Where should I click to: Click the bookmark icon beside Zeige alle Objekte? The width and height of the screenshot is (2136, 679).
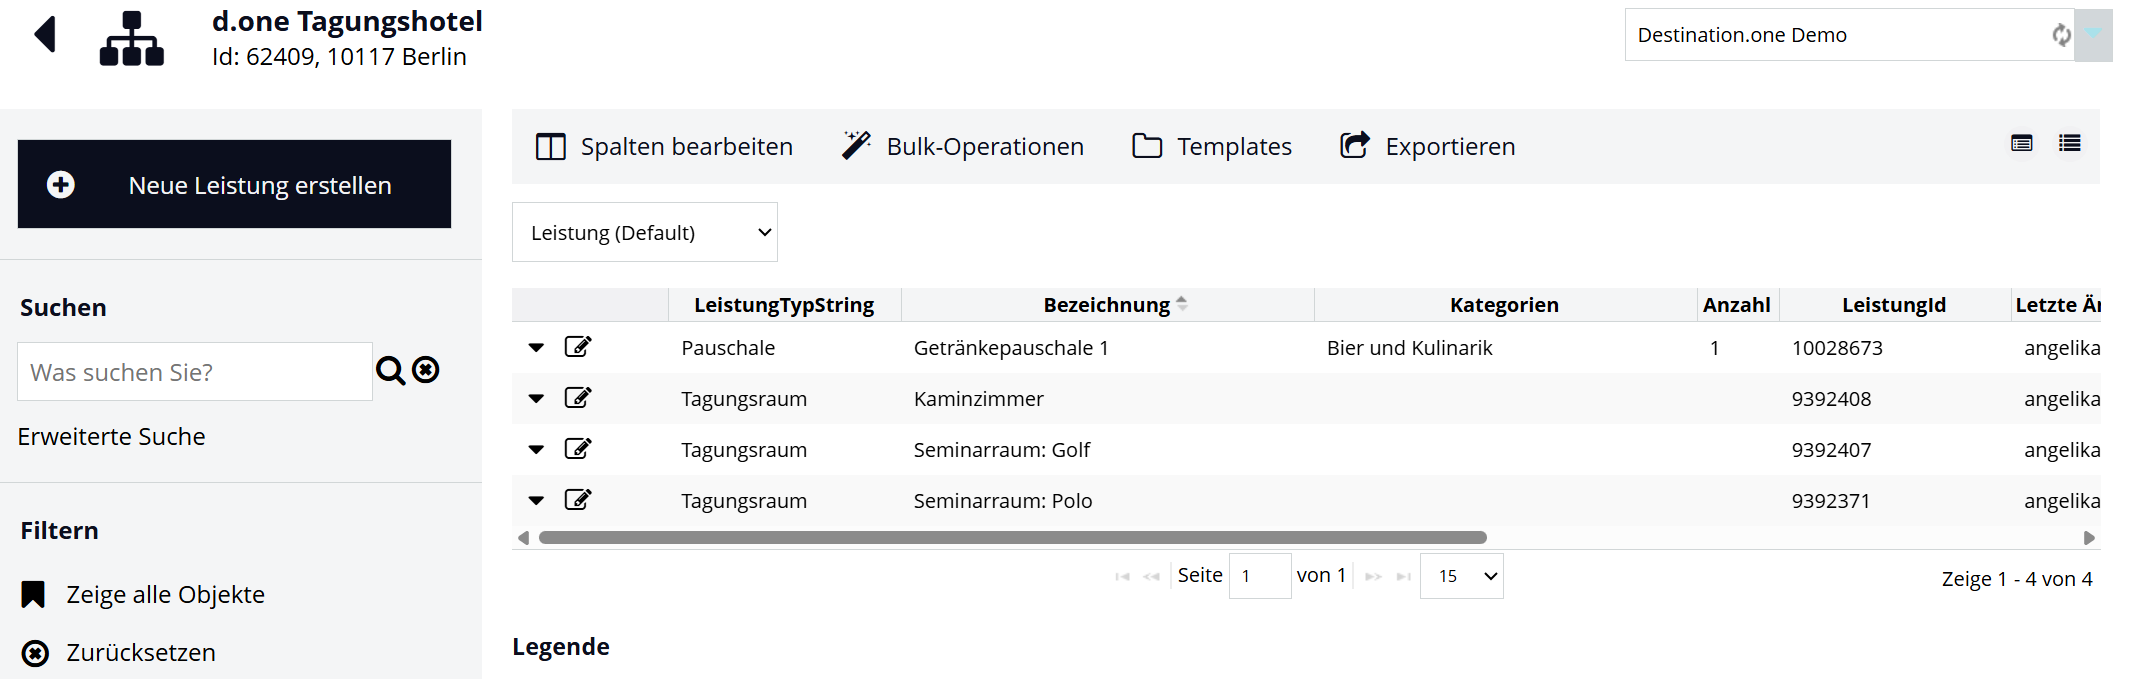pos(33,595)
